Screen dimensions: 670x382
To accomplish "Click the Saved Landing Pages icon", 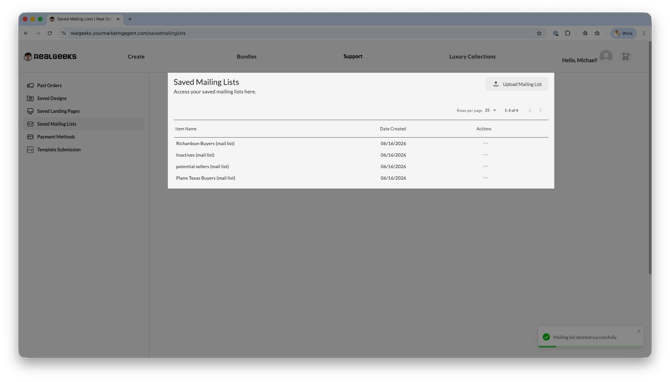I will point(30,111).
